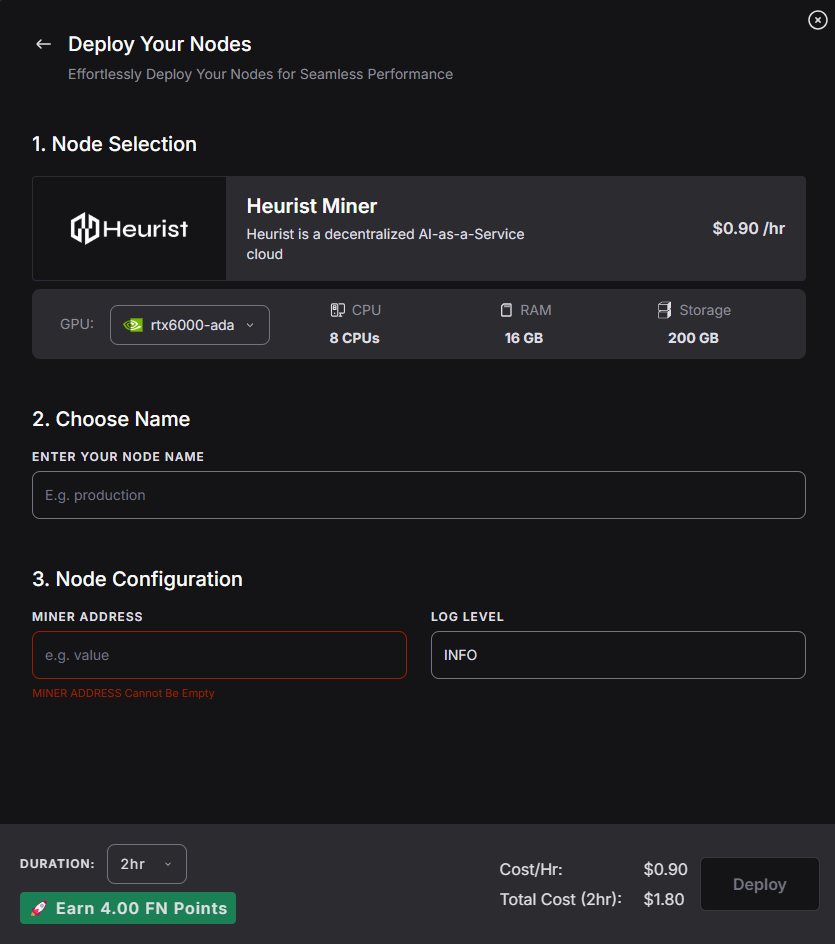Image resolution: width=835 pixels, height=944 pixels.
Task: Click the Heurist decentralized AI-as-a-Service description
Action: point(385,244)
